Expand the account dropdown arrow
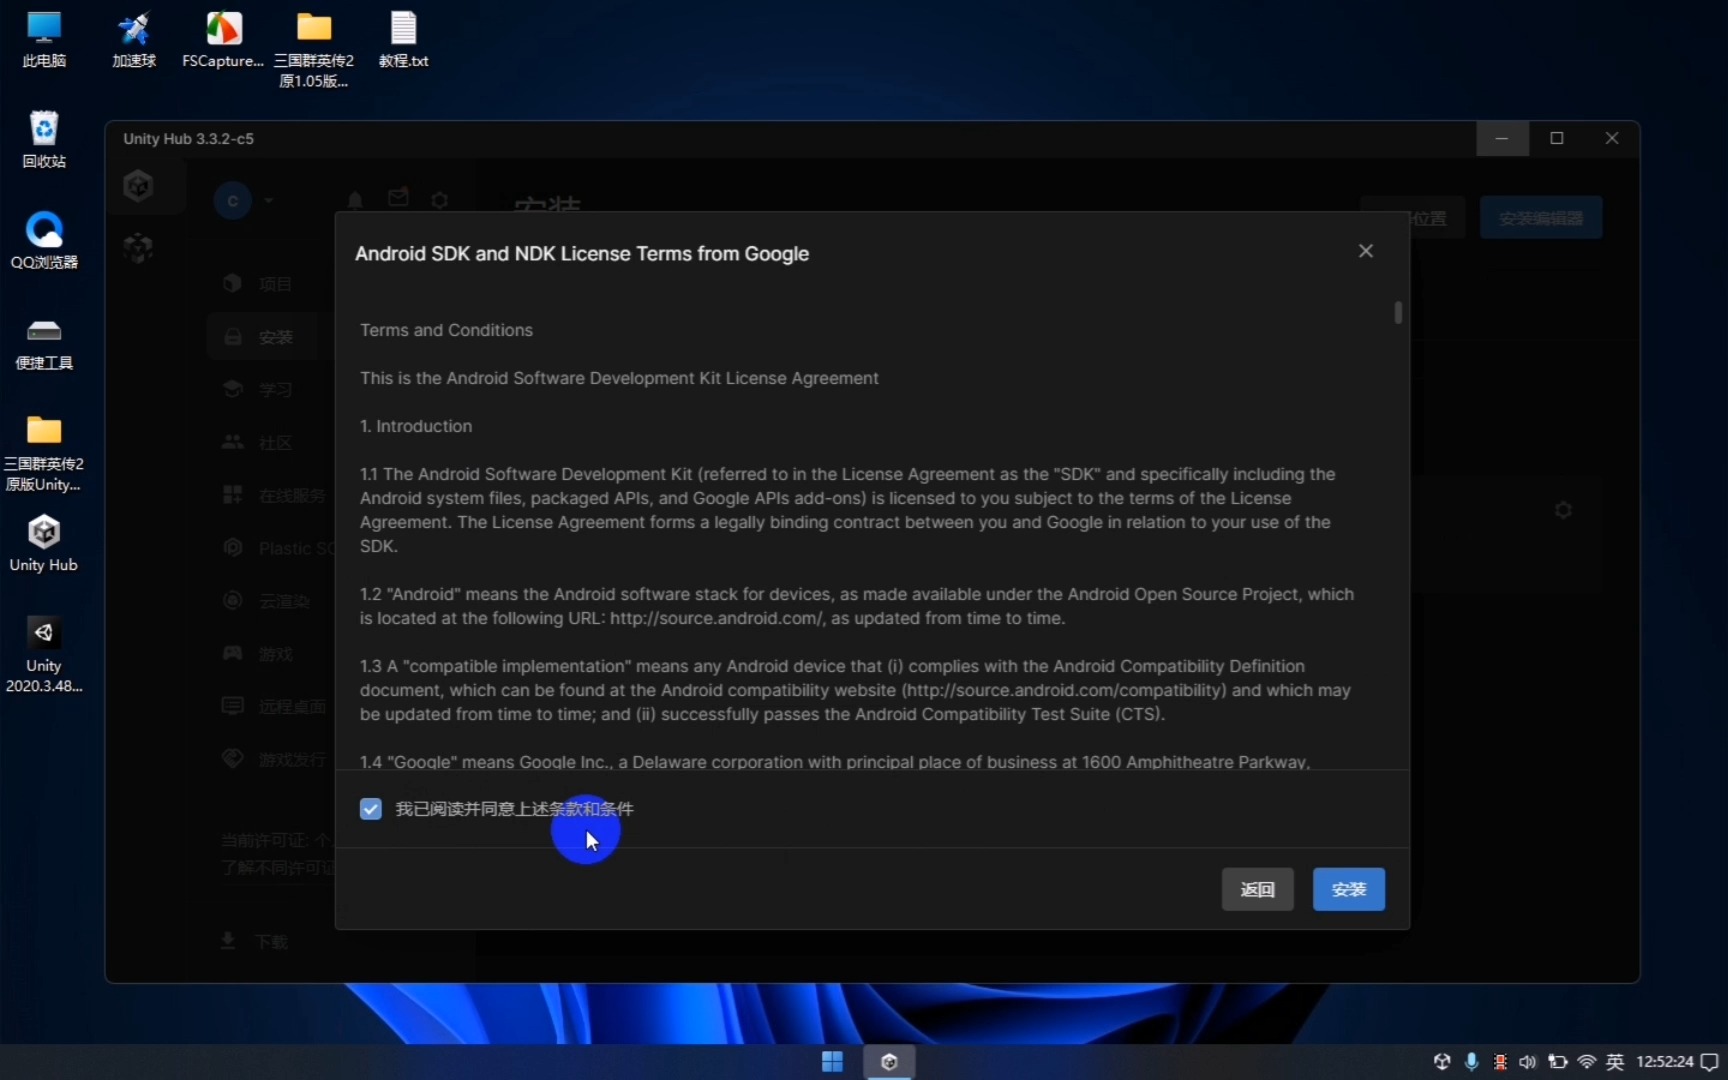 [x=268, y=201]
